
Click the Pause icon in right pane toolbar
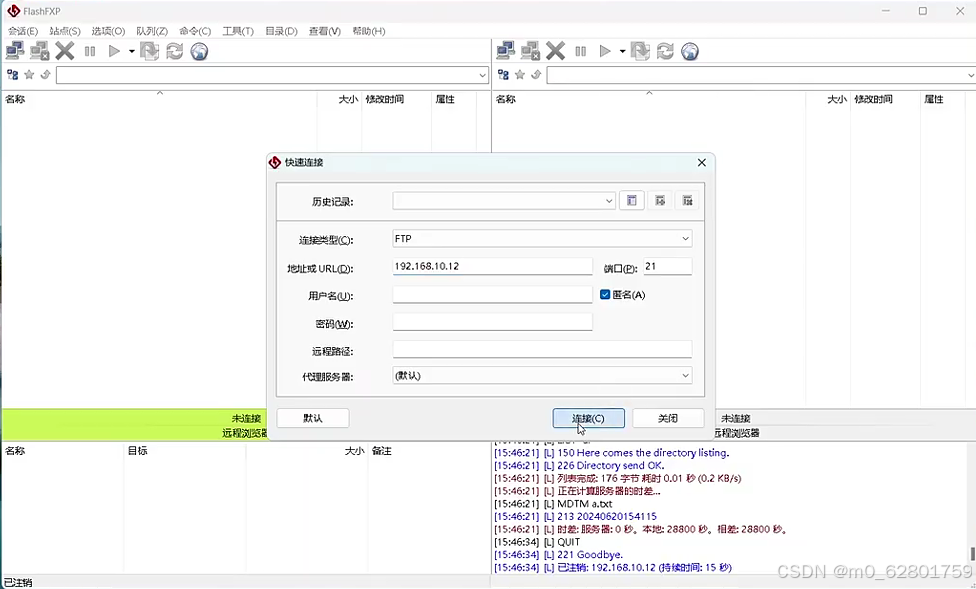pyautogui.click(x=581, y=51)
